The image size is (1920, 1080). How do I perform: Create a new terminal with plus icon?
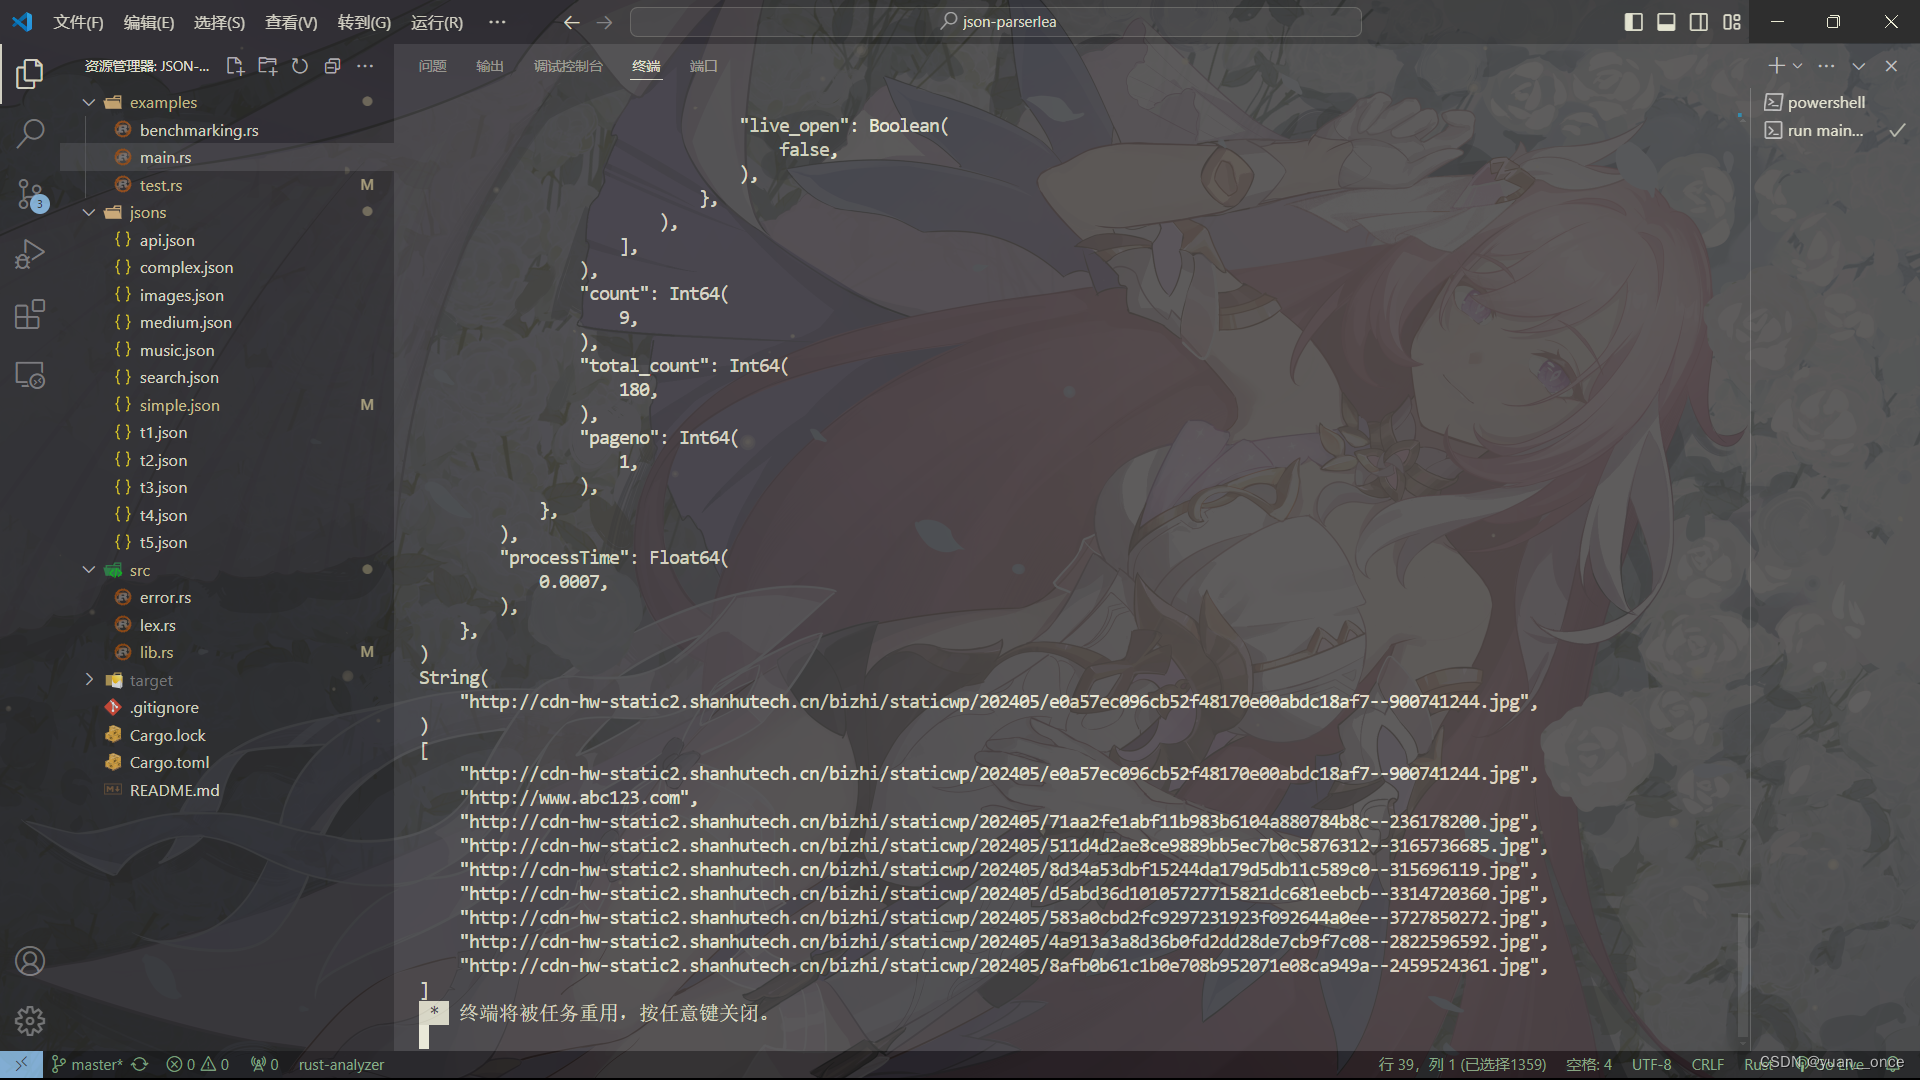tap(1776, 66)
